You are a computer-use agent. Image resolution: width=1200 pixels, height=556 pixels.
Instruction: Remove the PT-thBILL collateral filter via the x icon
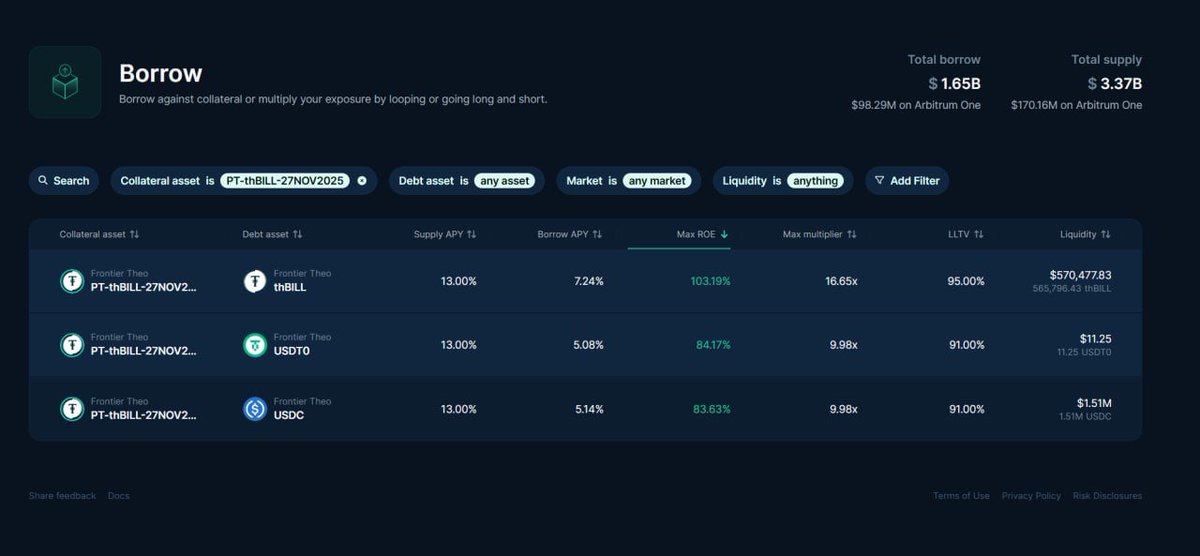pyautogui.click(x=362, y=181)
